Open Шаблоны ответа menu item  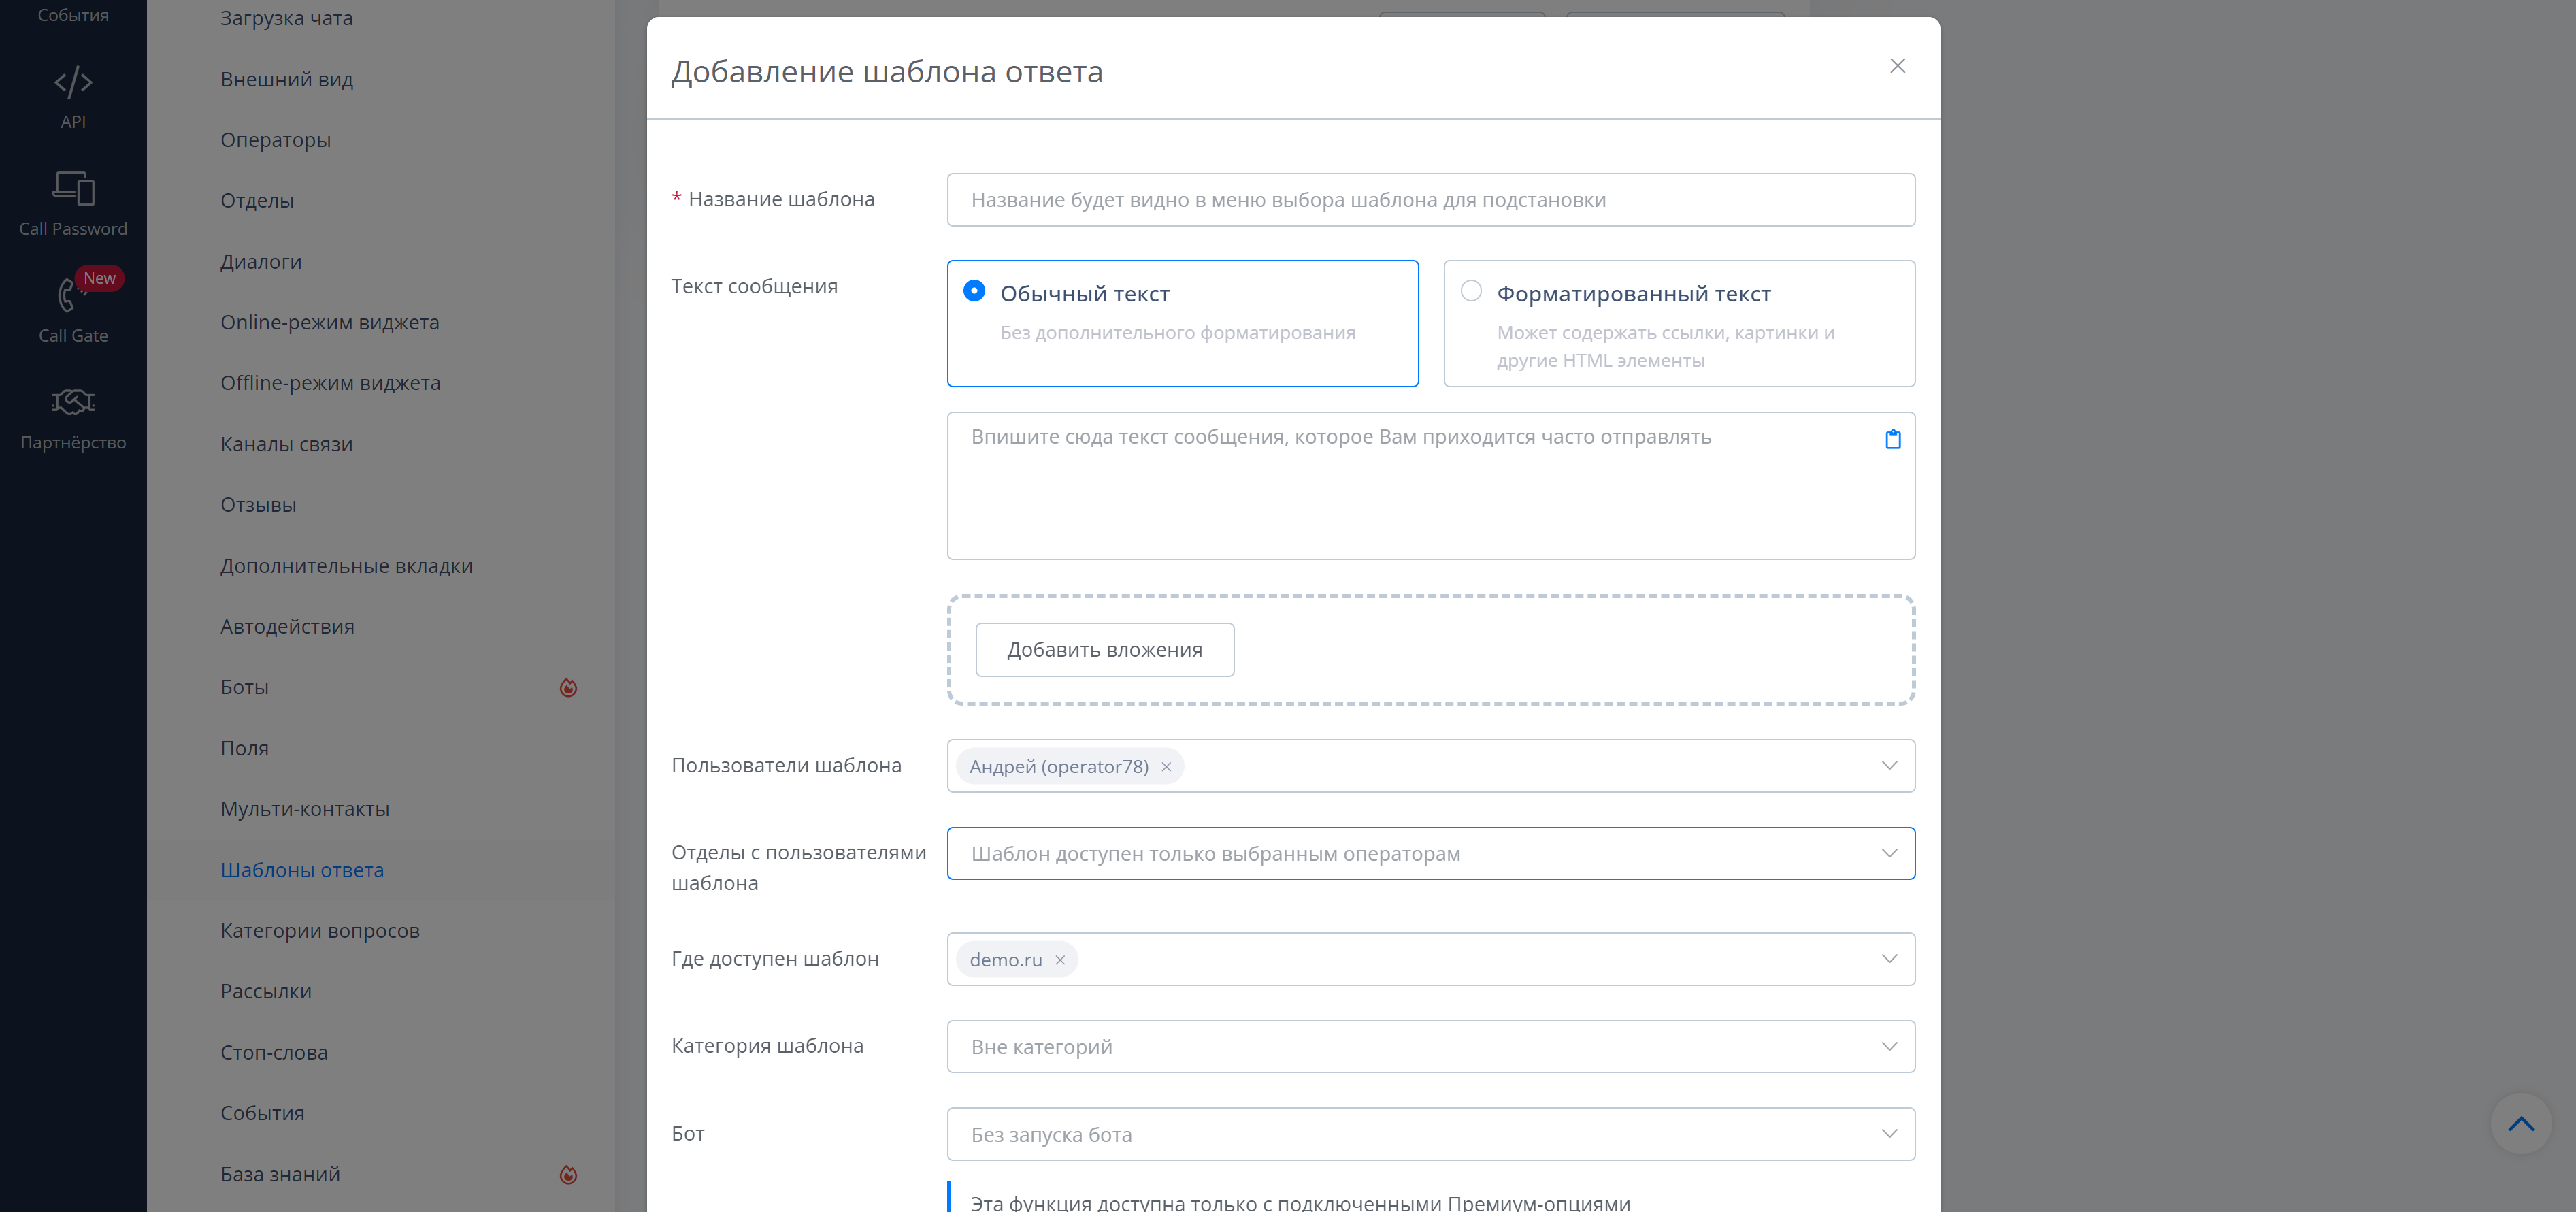point(302,870)
